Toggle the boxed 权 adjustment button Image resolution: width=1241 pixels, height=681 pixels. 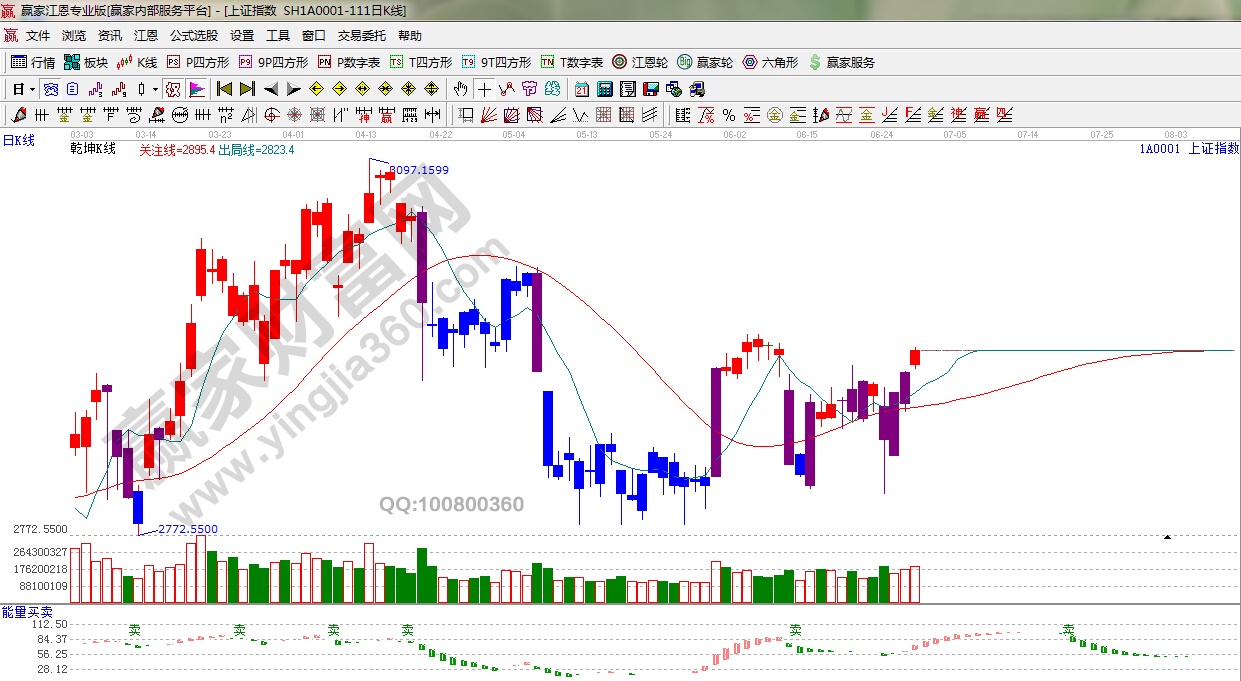click(173, 89)
